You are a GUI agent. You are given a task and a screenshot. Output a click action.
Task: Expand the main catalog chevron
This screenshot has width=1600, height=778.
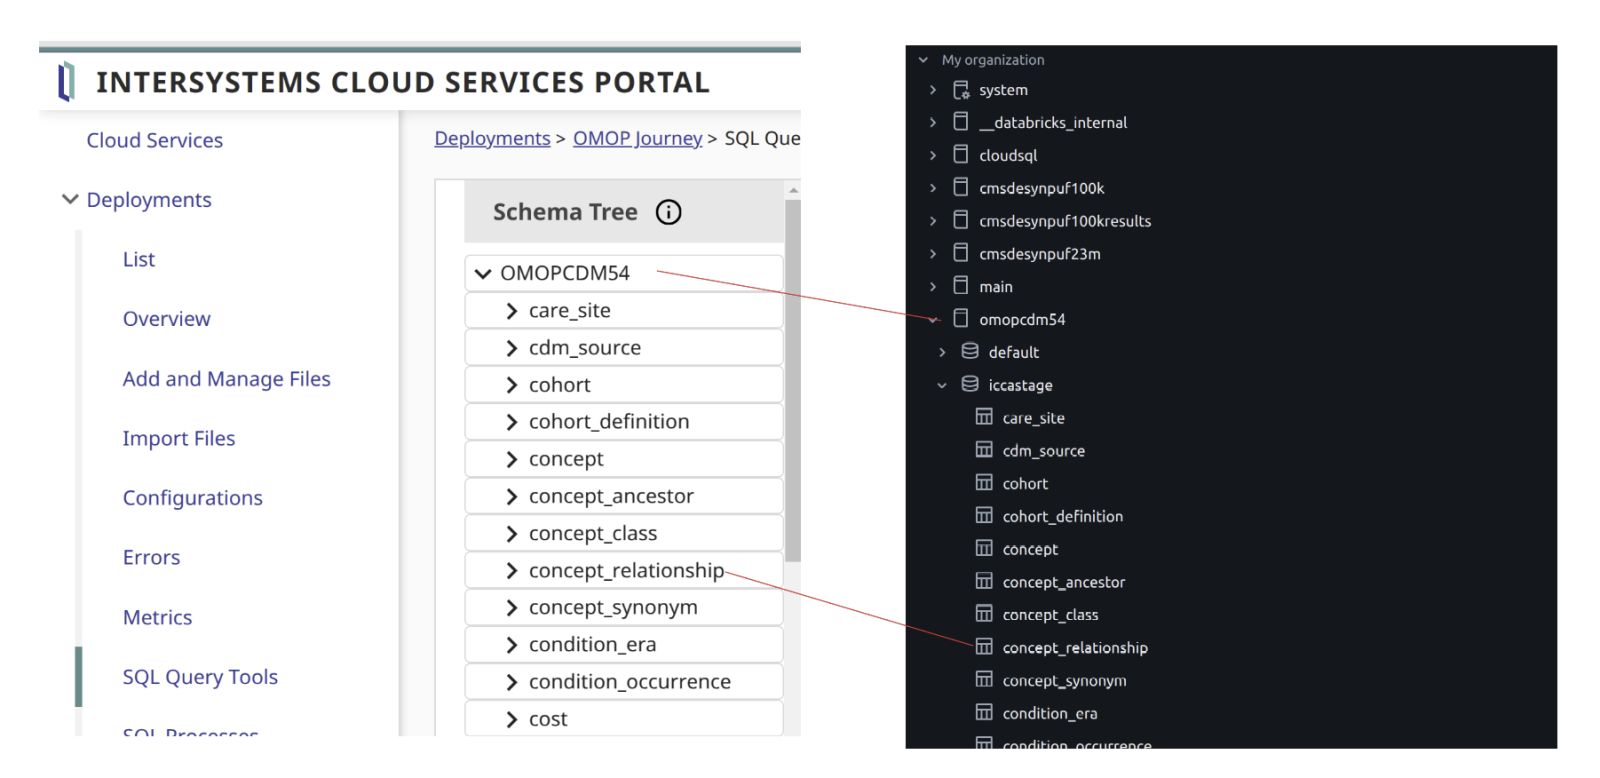point(933,286)
